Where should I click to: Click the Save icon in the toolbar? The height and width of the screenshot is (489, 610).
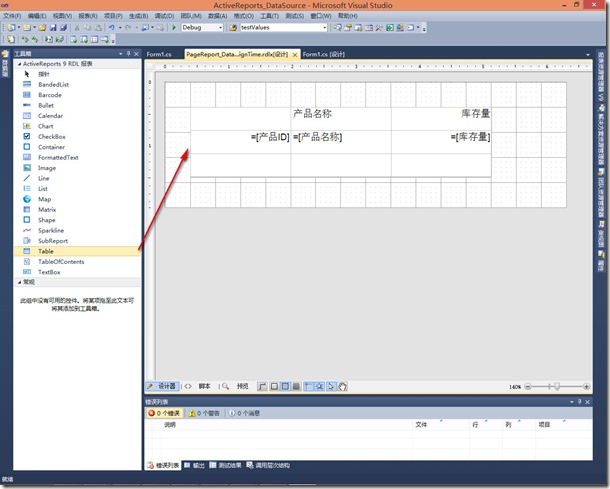pos(53,28)
